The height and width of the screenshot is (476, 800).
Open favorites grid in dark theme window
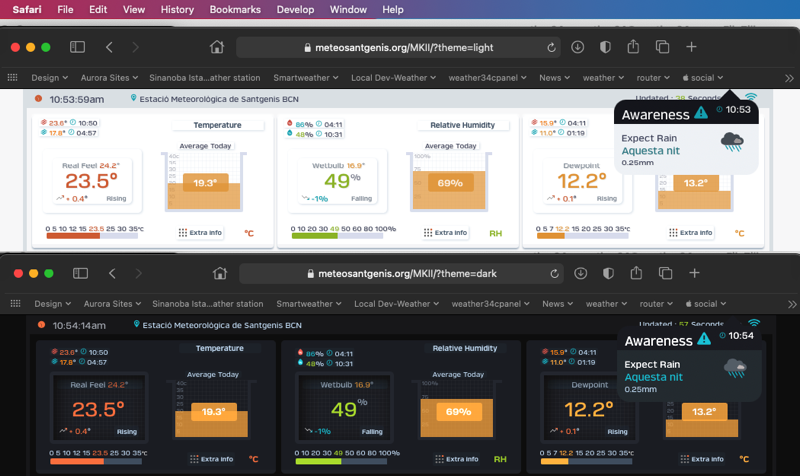pyautogui.click(x=15, y=304)
